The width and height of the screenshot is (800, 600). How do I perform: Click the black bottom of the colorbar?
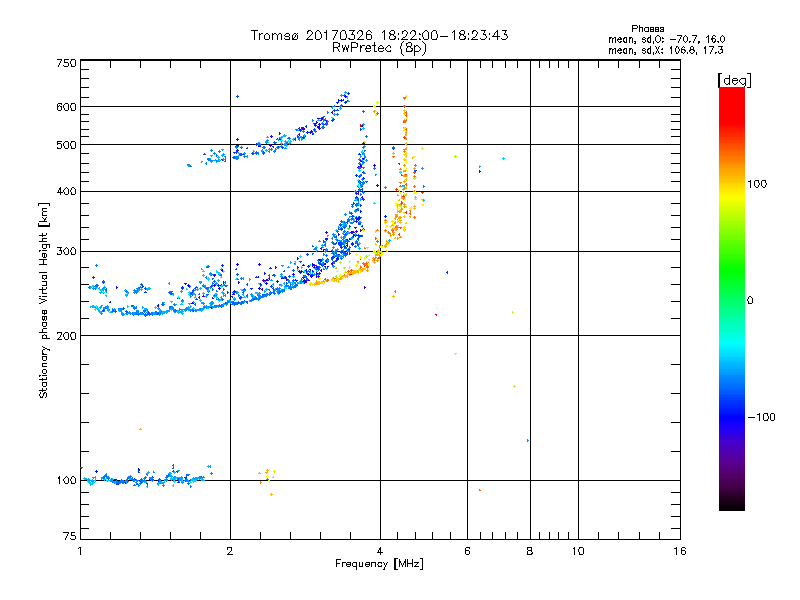pos(732,503)
